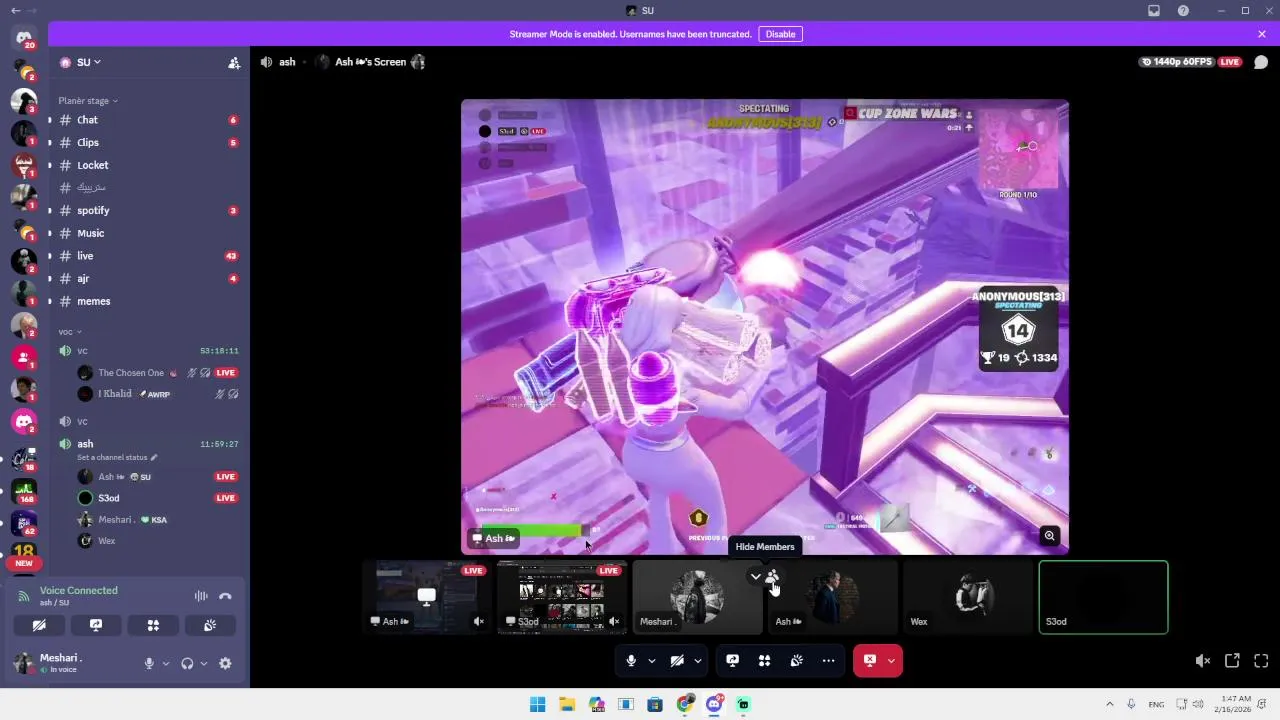Open Windows Start menu
The height and width of the screenshot is (720, 1280).
click(538, 704)
